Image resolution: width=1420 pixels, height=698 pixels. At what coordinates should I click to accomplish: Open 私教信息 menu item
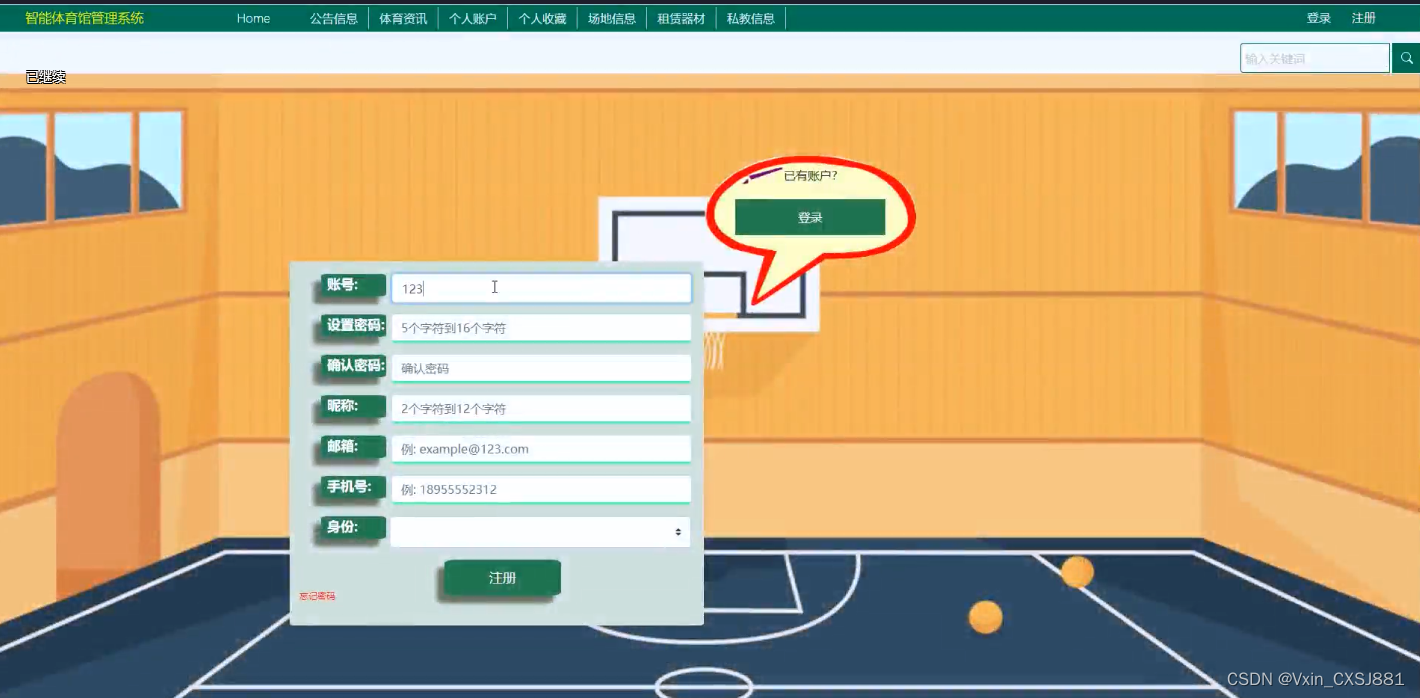point(750,18)
